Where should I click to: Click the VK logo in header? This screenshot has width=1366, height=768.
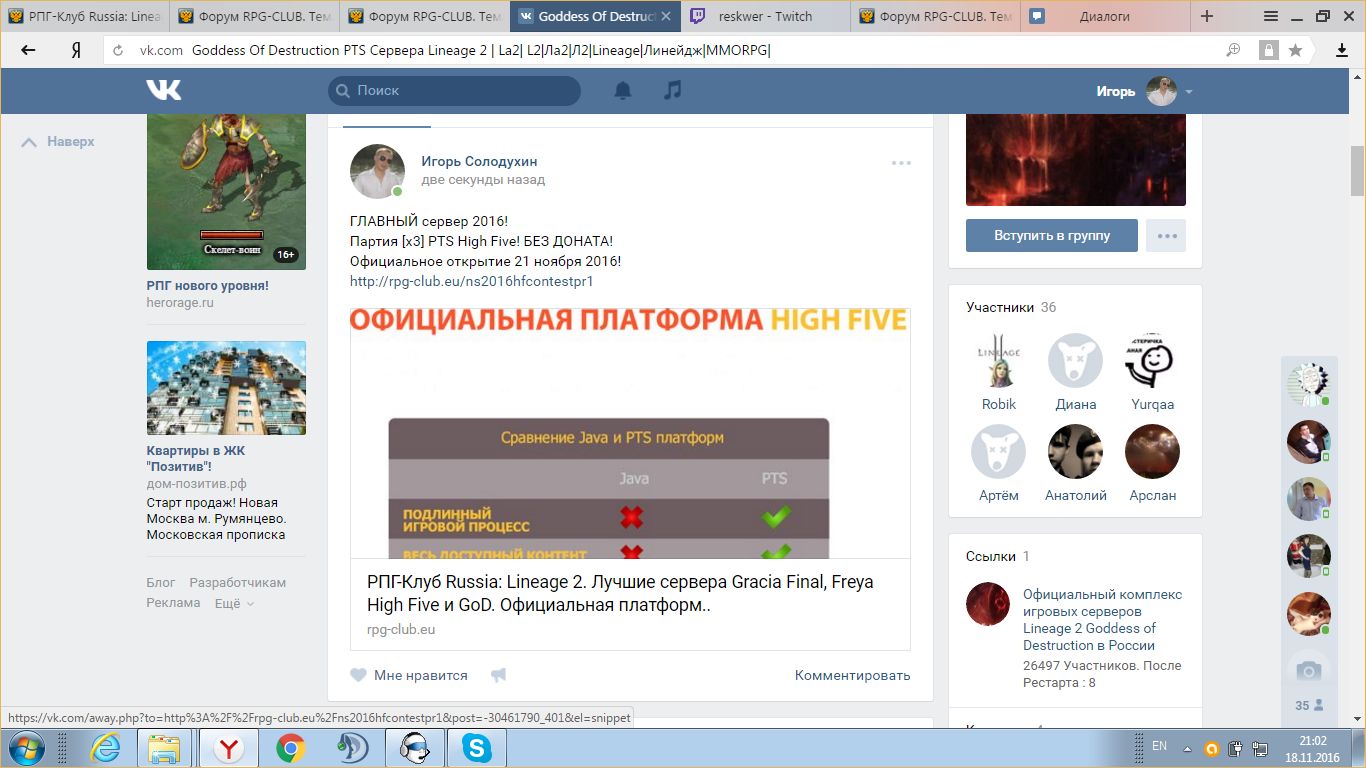[x=163, y=90]
